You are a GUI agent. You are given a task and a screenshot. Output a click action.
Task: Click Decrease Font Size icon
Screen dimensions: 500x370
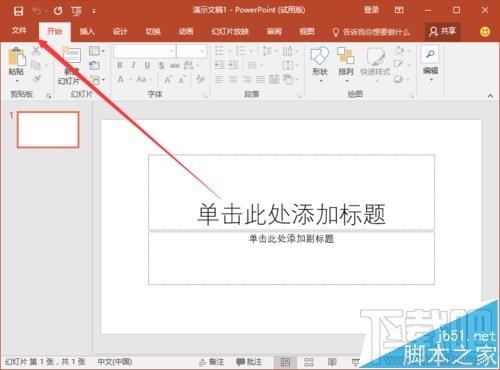pyautogui.click(x=182, y=80)
